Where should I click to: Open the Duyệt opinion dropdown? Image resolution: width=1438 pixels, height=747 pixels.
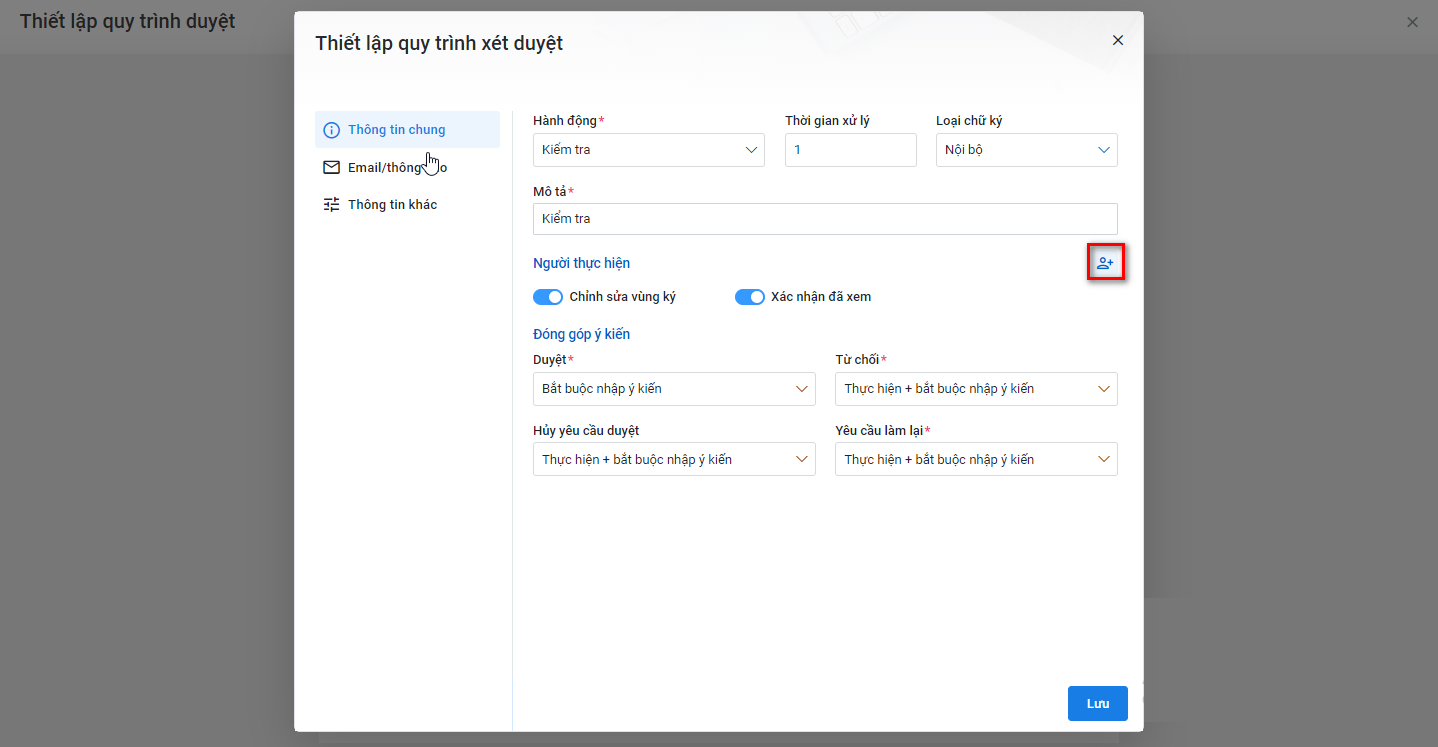point(674,389)
